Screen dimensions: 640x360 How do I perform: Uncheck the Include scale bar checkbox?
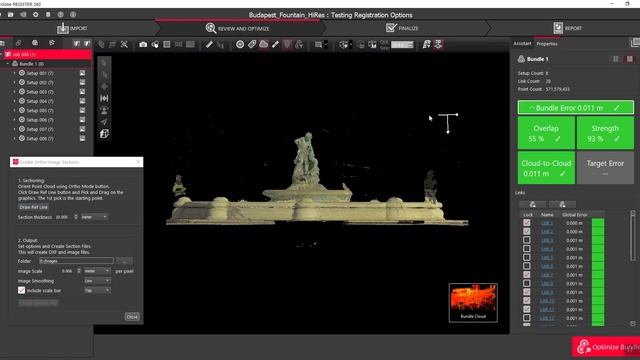pos(22,290)
